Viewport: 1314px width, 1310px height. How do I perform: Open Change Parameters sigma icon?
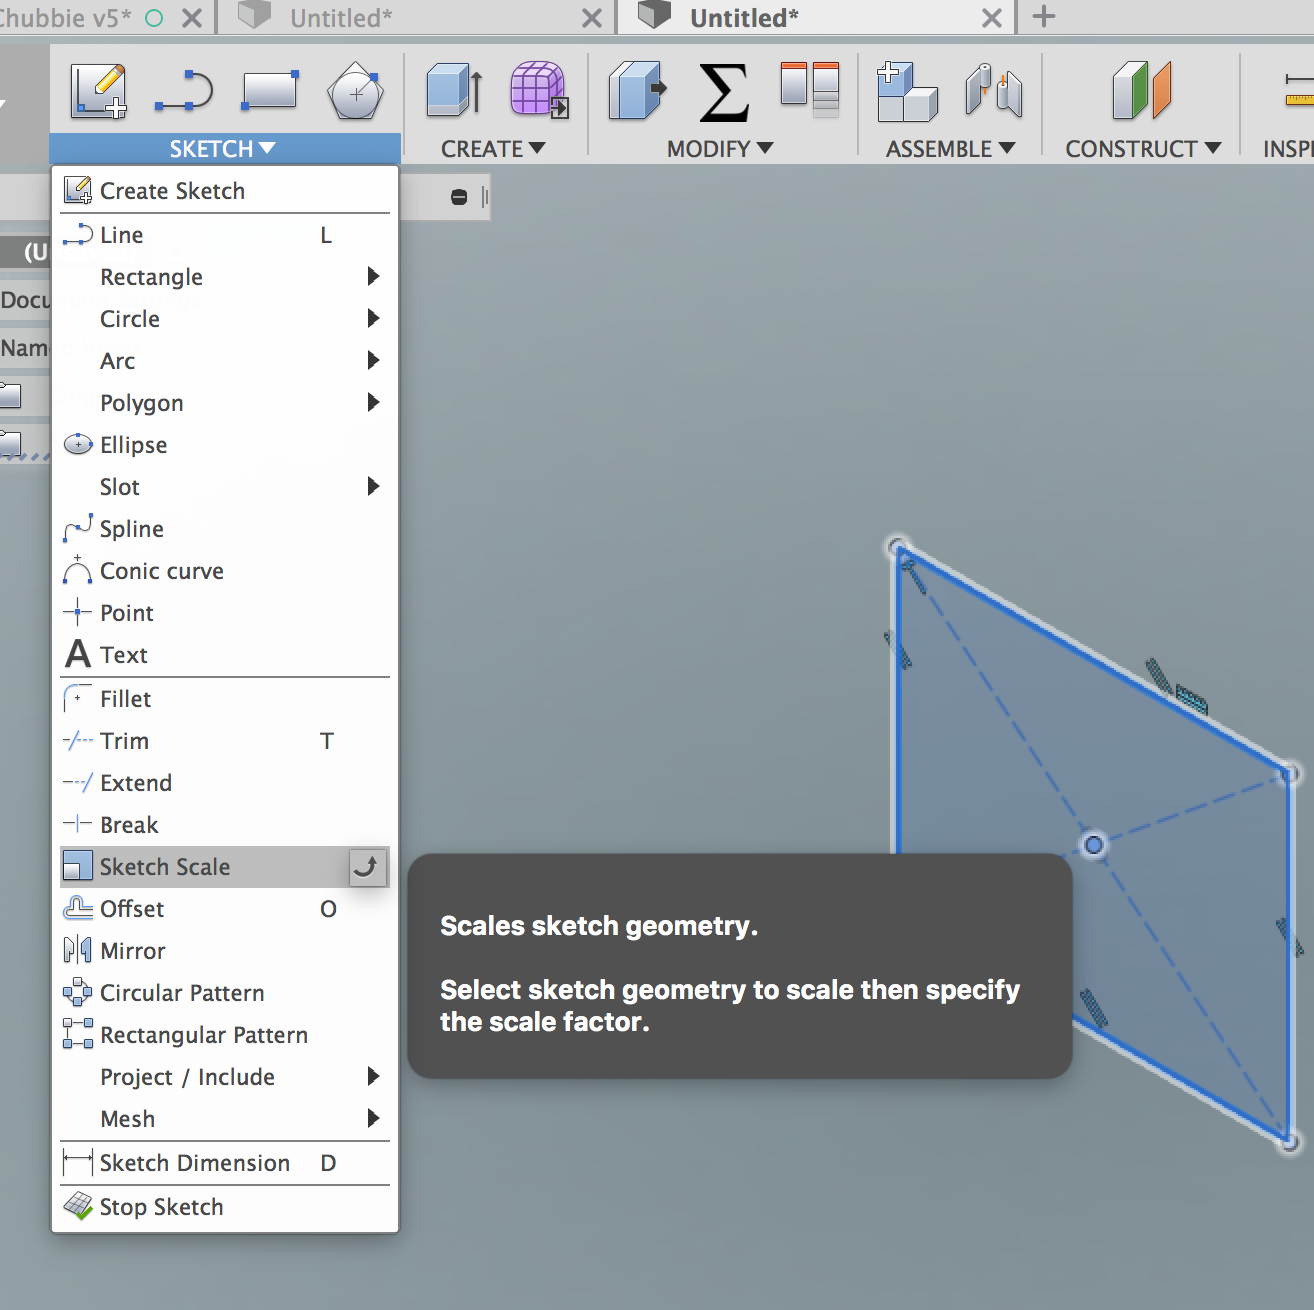click(724, 92)
